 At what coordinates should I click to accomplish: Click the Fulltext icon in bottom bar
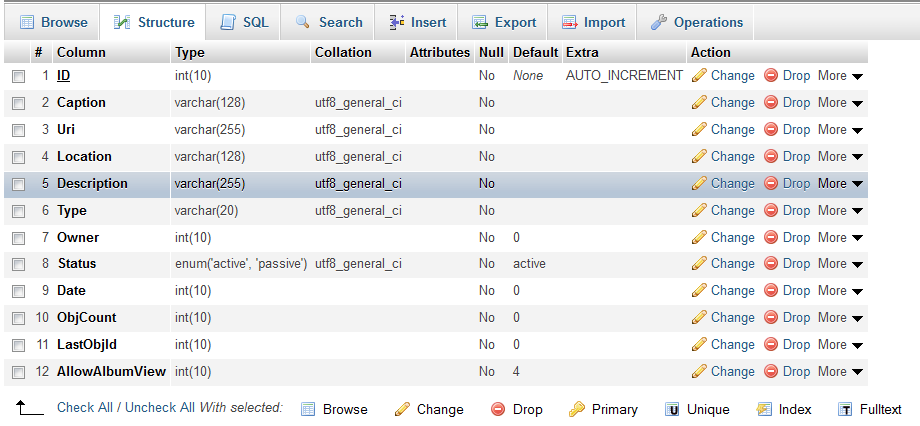845,409
